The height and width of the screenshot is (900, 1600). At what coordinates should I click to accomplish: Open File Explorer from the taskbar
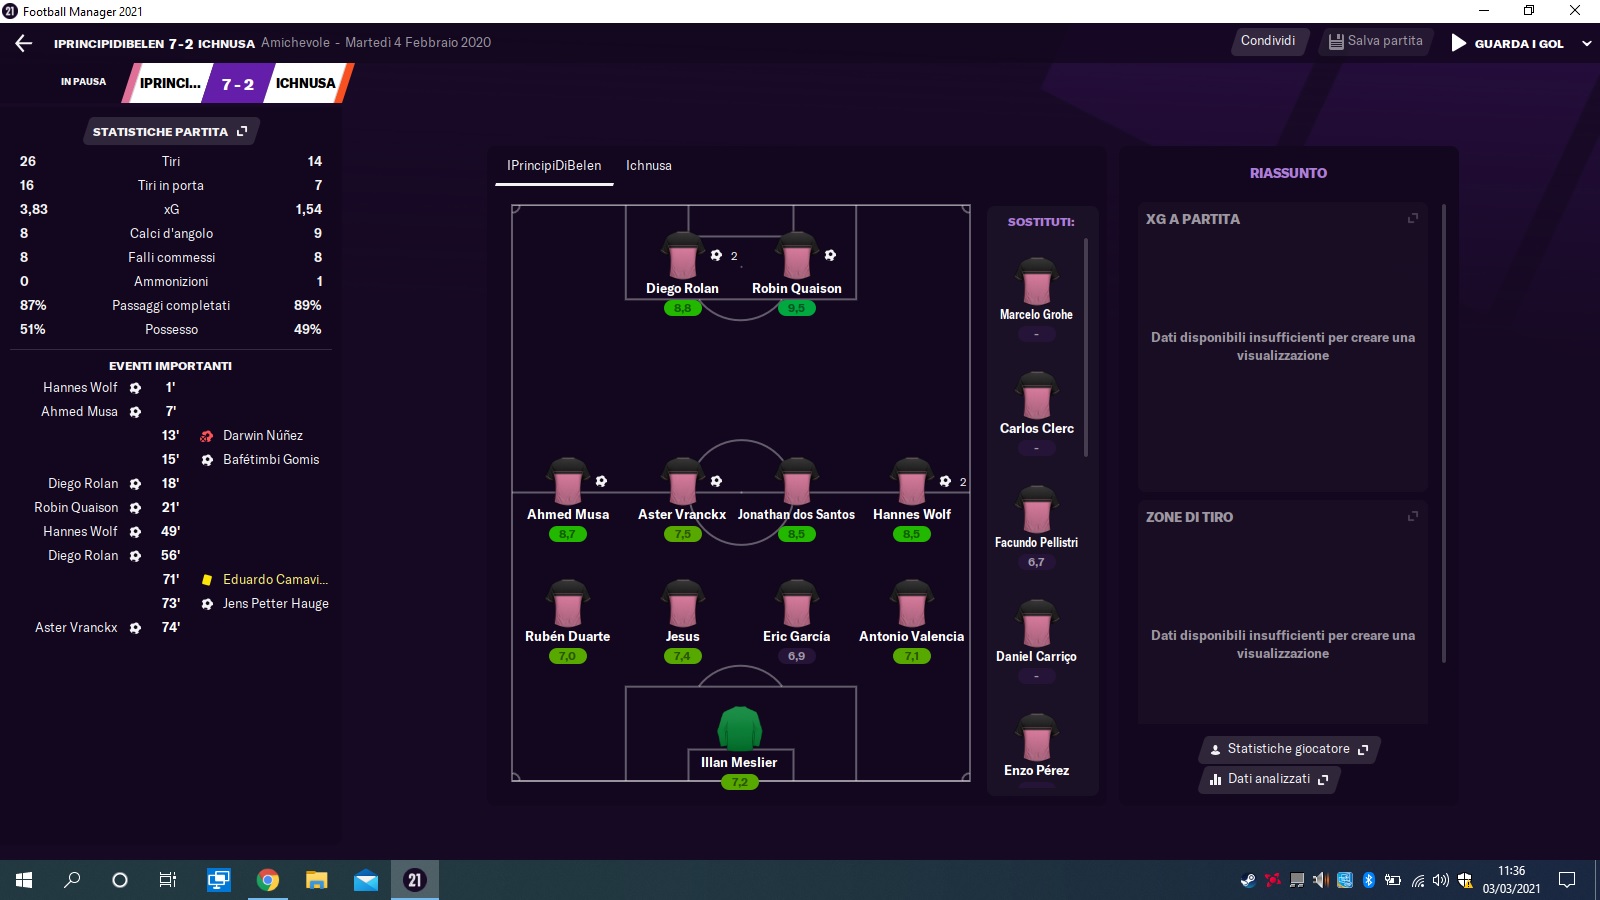[316, 880]
